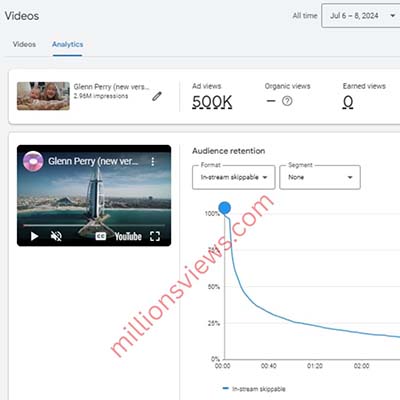Click the All time label
The image size is (400, 400).
(x=305, y=16)
